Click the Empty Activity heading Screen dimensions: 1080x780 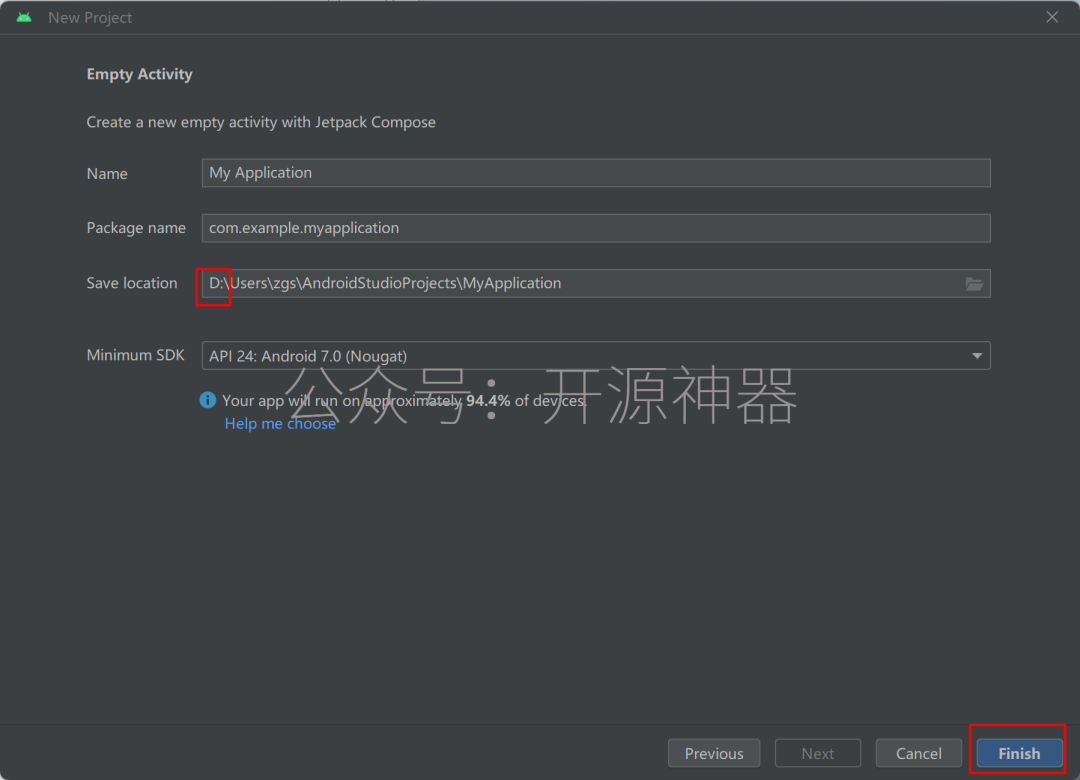click(139, 74)
